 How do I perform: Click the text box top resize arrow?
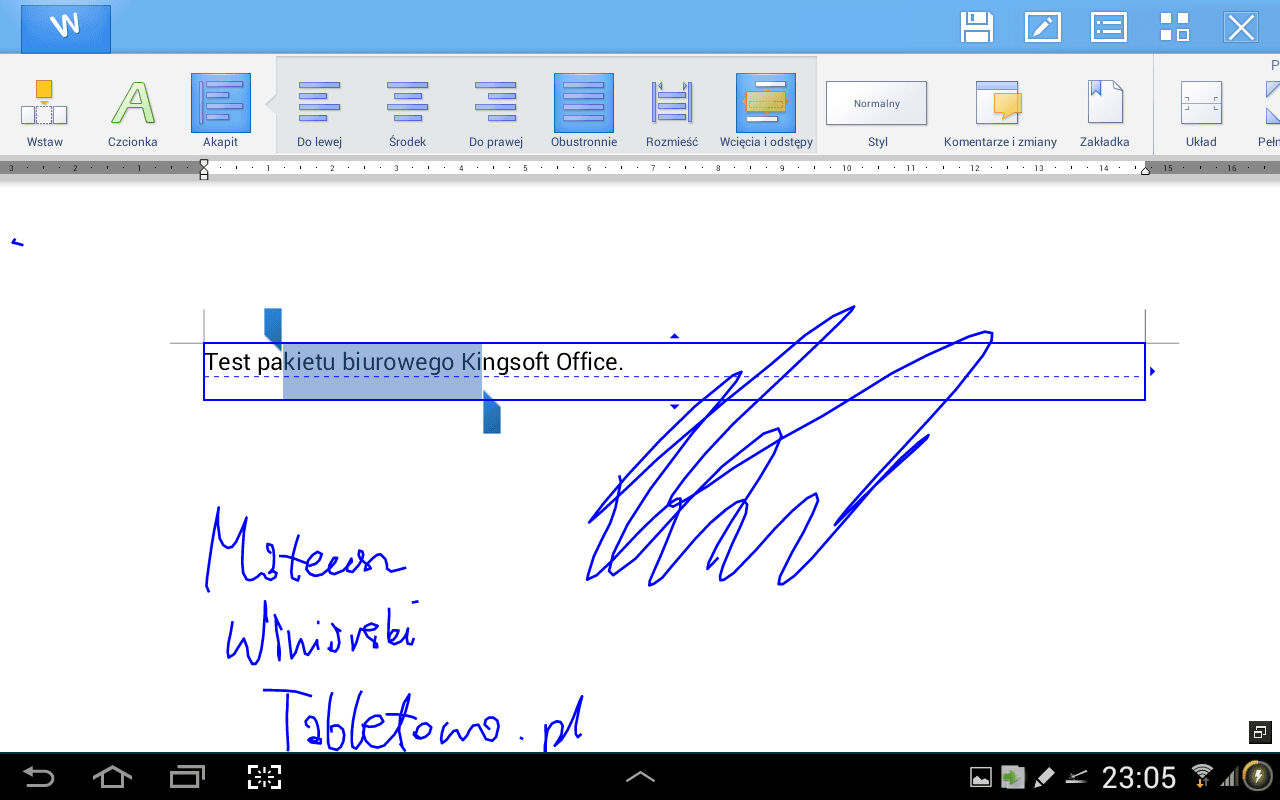pyautogui.click(x=674, y=336)
